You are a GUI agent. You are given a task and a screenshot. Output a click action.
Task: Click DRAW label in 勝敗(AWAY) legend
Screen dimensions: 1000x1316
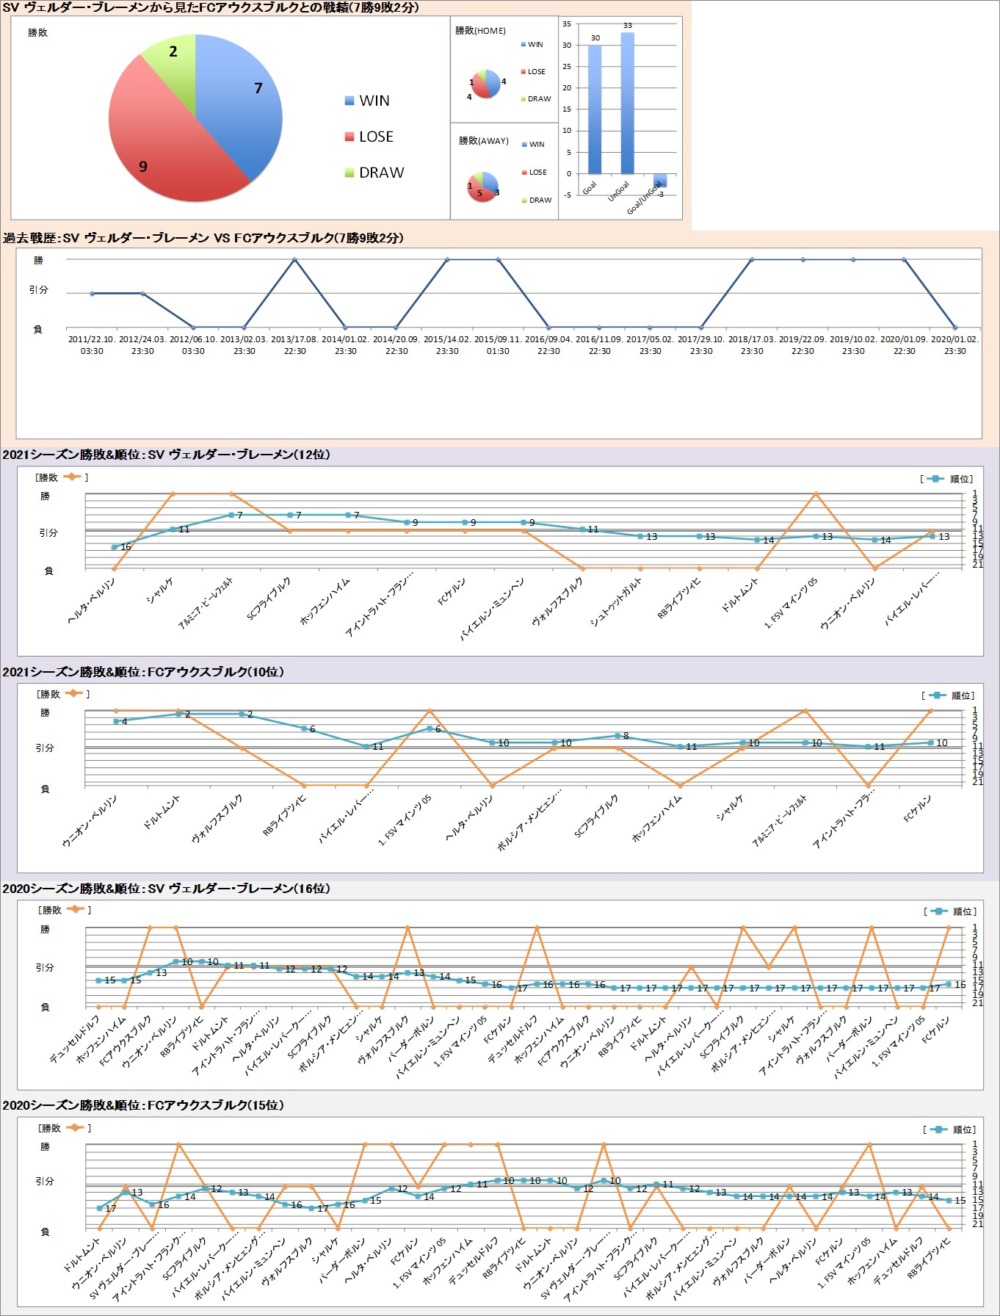pyautogui.click(x=539, y=200)
